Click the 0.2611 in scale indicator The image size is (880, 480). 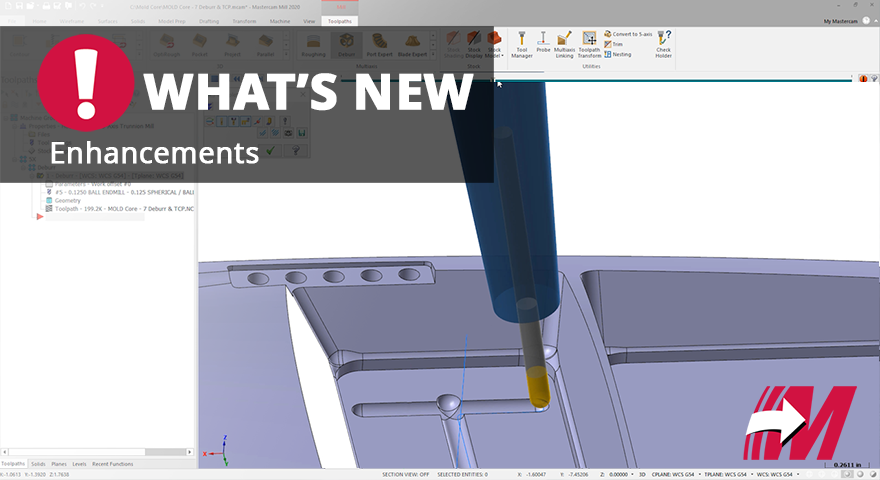(x=847, y=465)
